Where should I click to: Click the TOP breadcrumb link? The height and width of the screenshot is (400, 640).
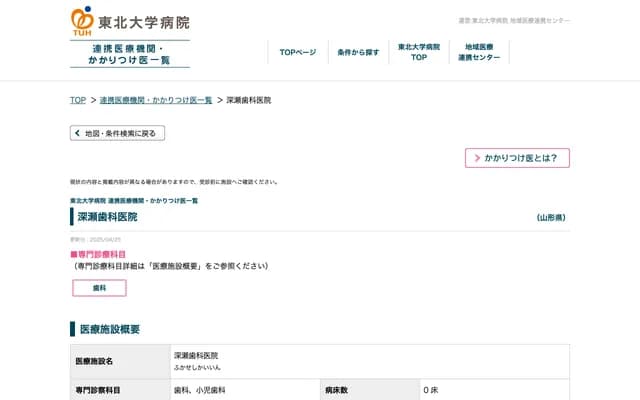click(77, 100)
